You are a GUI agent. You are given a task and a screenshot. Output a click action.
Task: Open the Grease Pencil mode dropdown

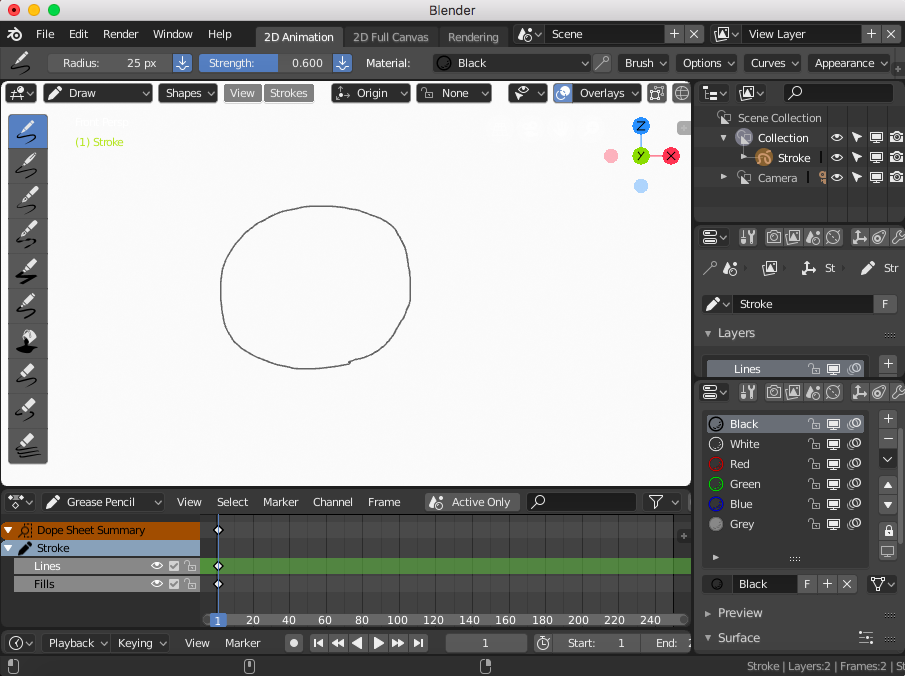pyautogui.click(x=103, y=502)
